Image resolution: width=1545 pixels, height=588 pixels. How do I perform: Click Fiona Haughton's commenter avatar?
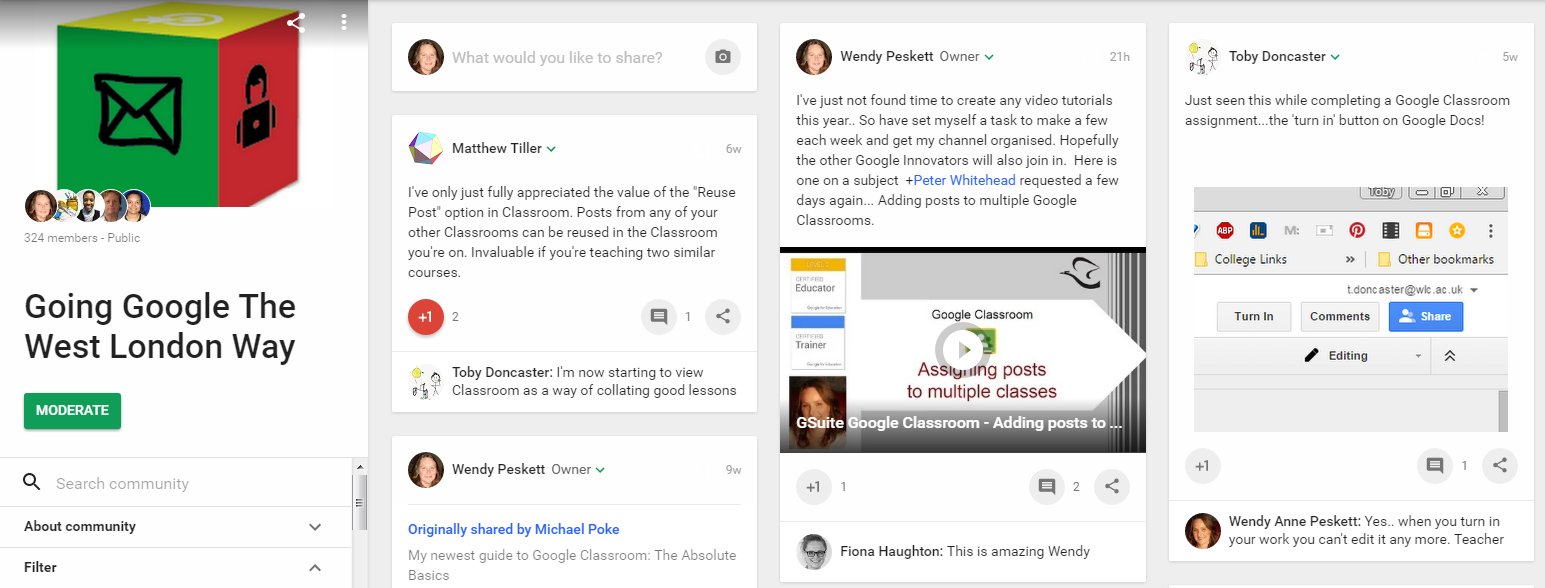click(814, 552)
